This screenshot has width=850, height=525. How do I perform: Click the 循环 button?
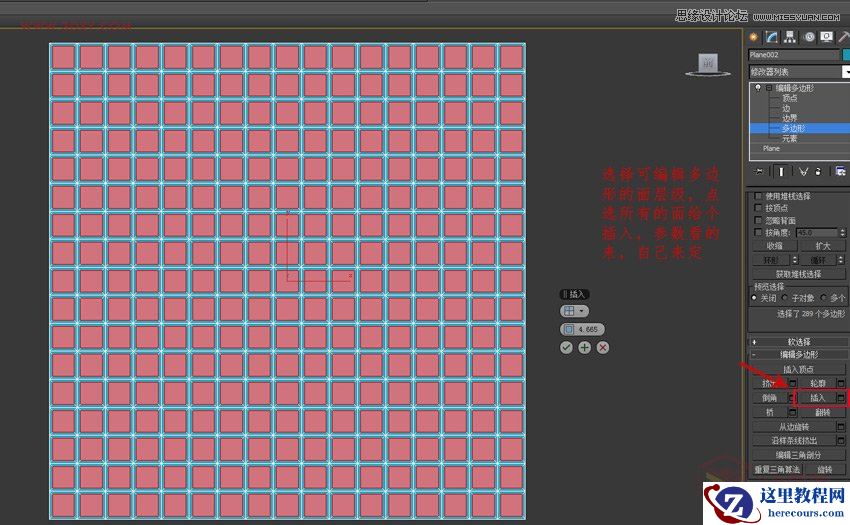pyautogui.click(x=819, y=260)
